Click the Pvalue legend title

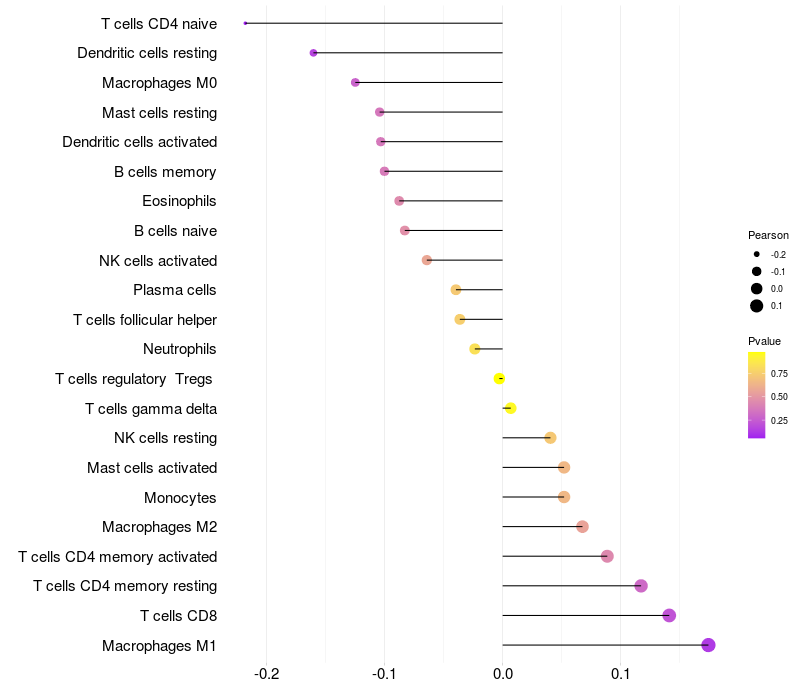click(764, 341)
